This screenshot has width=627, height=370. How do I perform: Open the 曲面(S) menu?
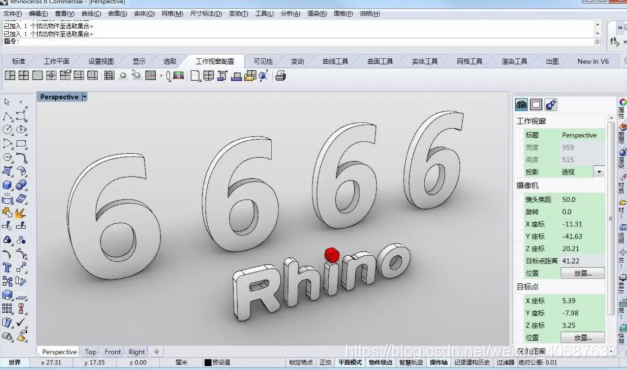point(117,14)
